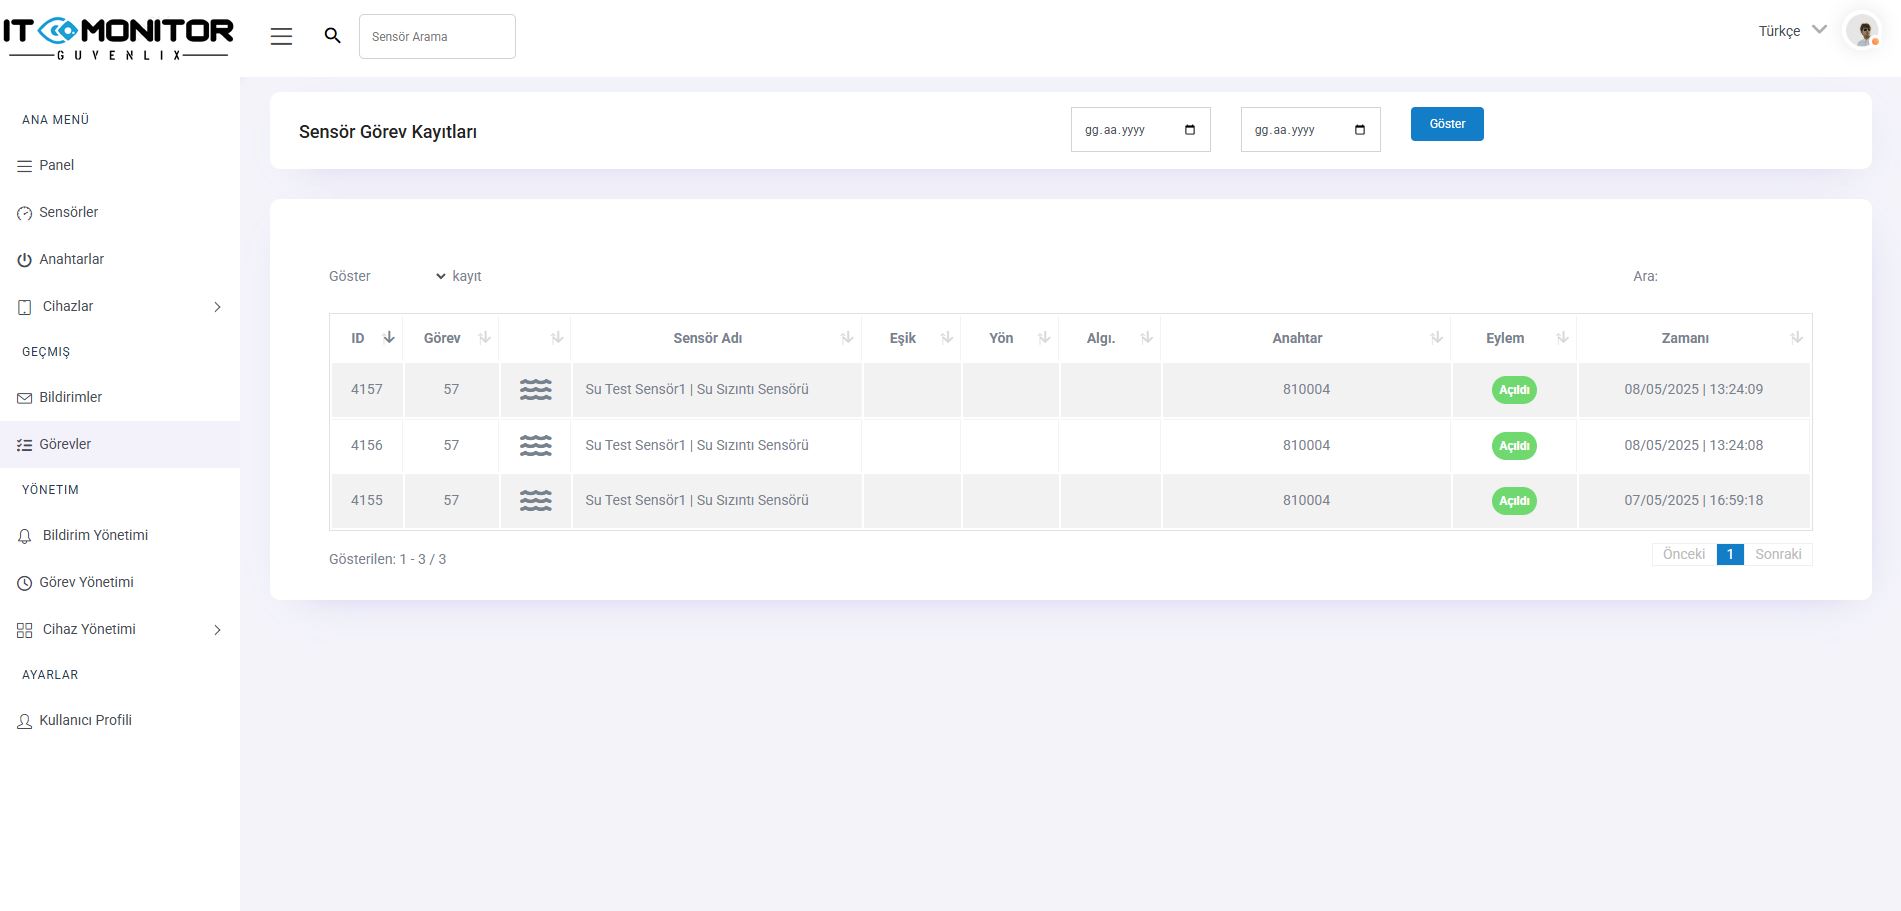Click the Sensör Arama search field
This screenshot has width=1901, height=911.
point(437,37)
